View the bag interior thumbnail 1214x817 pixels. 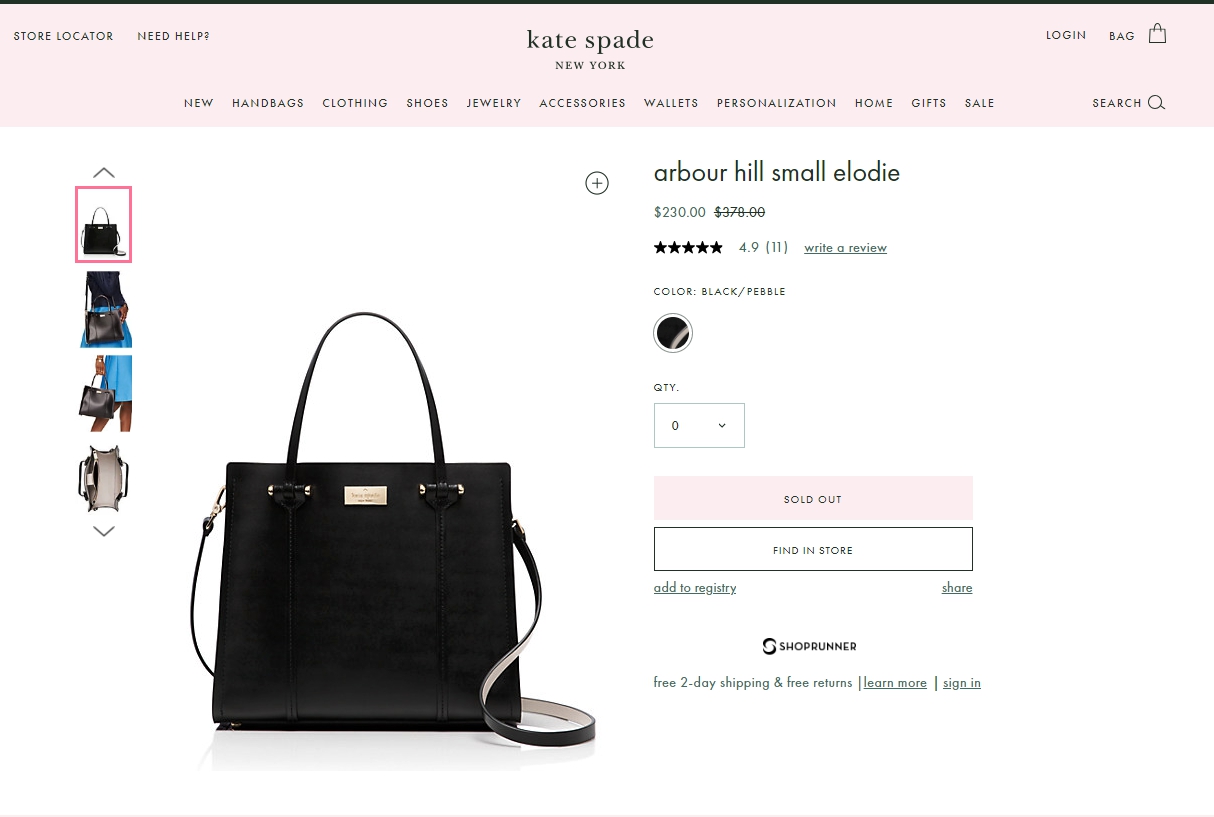[104, 479]
